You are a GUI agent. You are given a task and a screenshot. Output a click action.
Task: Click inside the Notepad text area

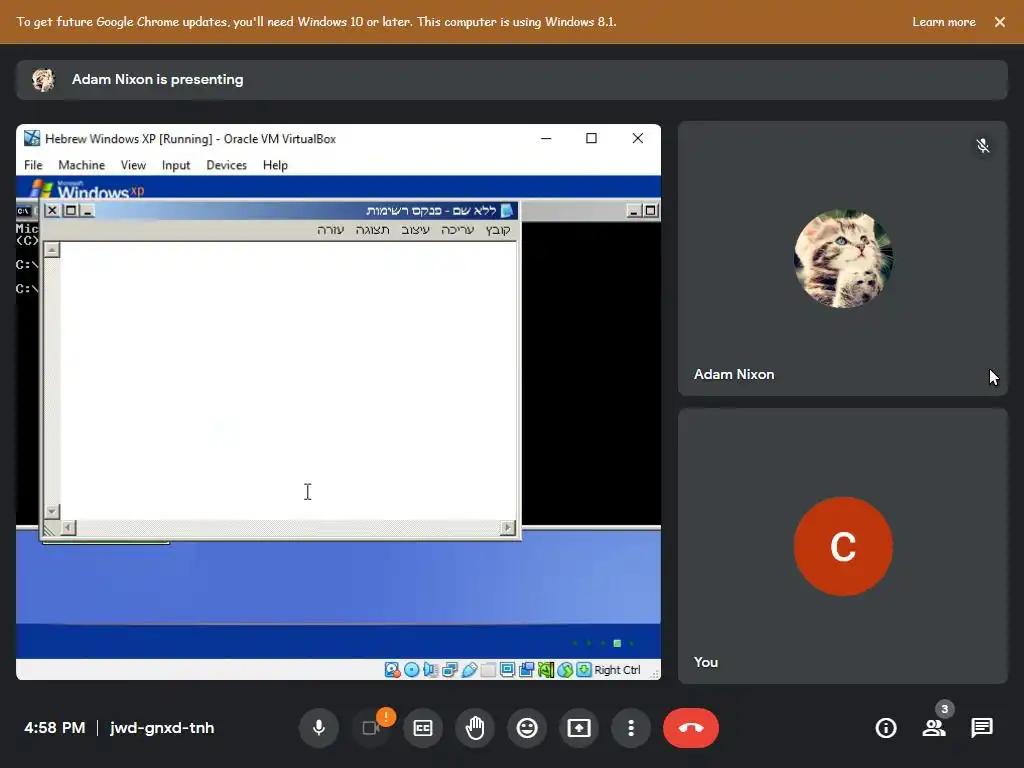click(x=287, y=379)
